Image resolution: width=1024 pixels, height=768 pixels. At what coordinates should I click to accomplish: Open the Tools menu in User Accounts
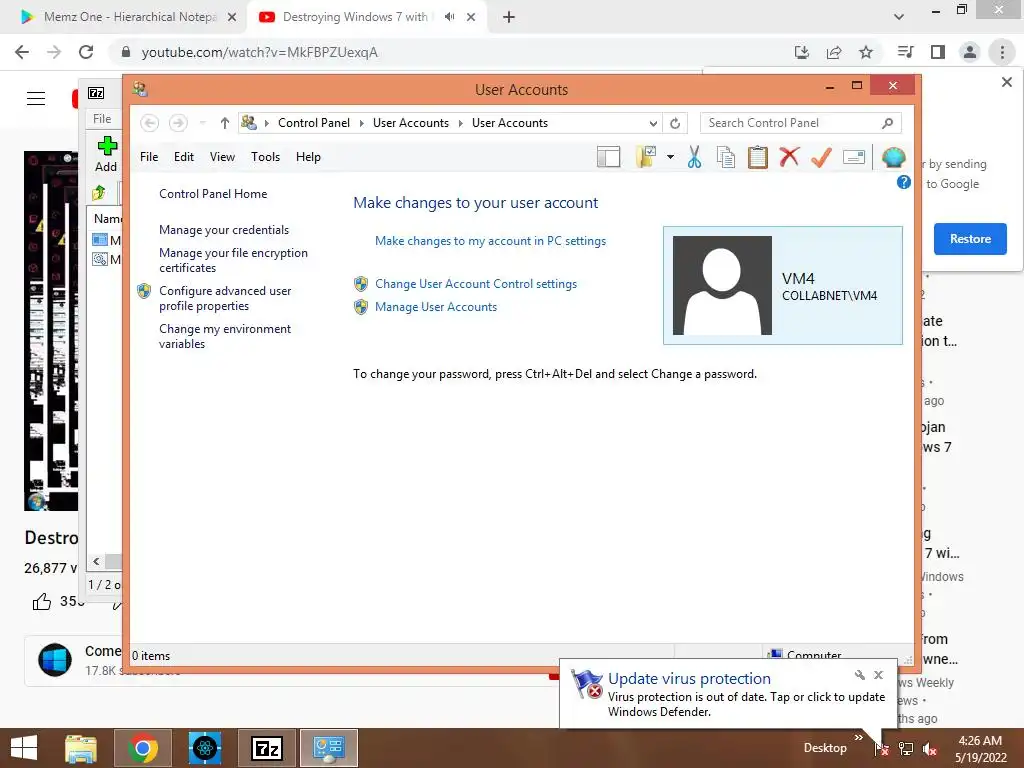coord(265,157)
